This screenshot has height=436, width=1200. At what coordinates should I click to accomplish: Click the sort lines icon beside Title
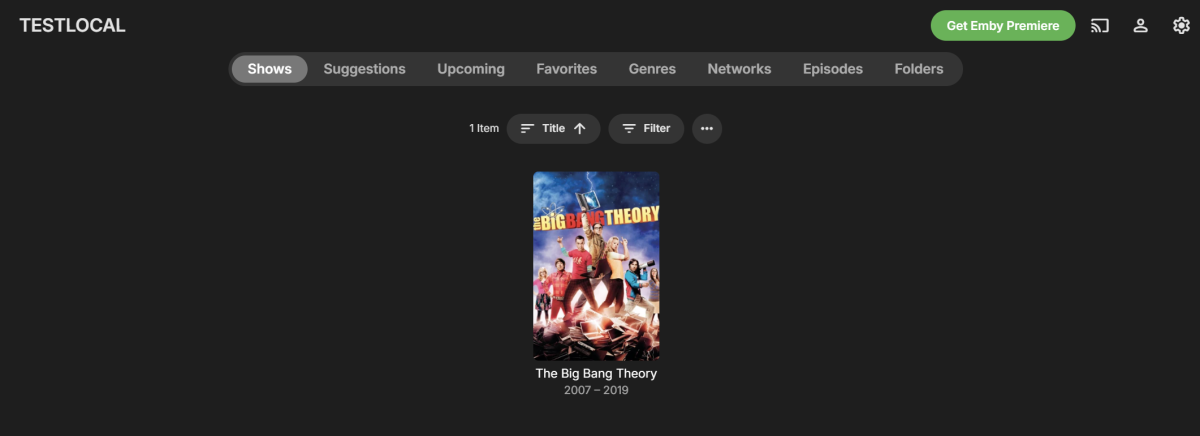pos(527,128)
